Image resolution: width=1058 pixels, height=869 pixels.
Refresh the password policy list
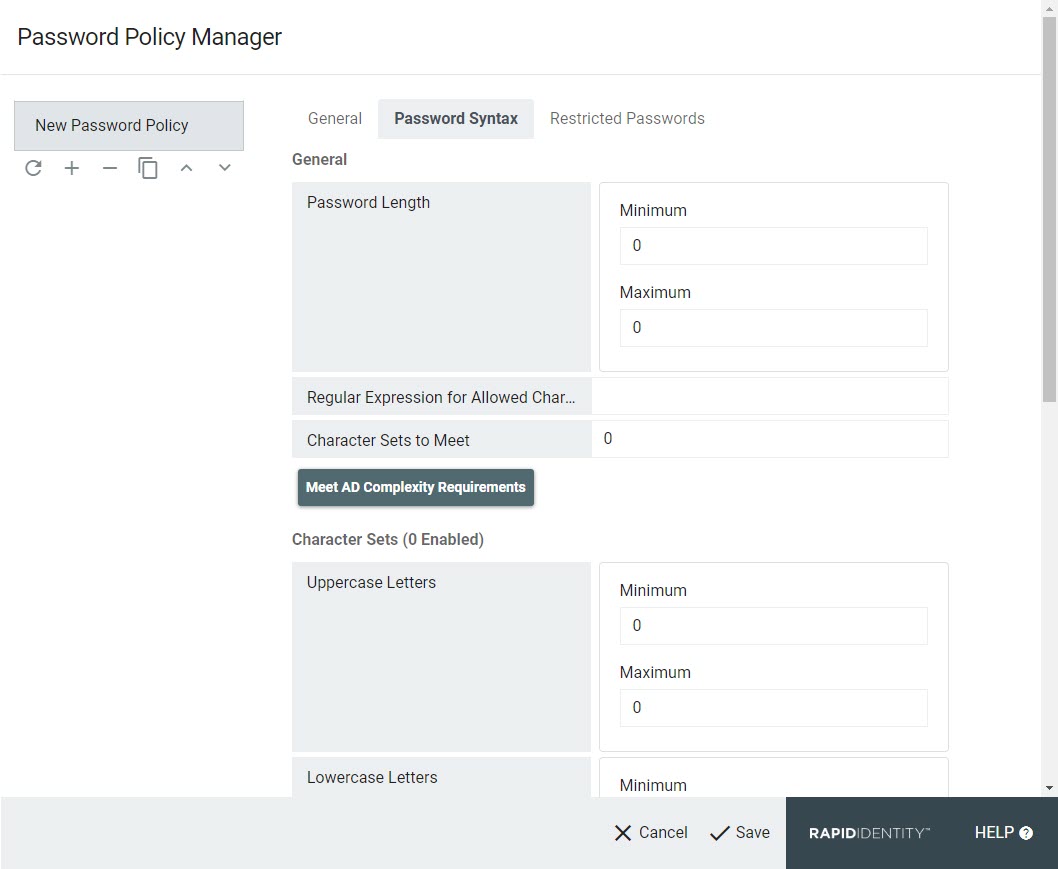pos(33,168)
